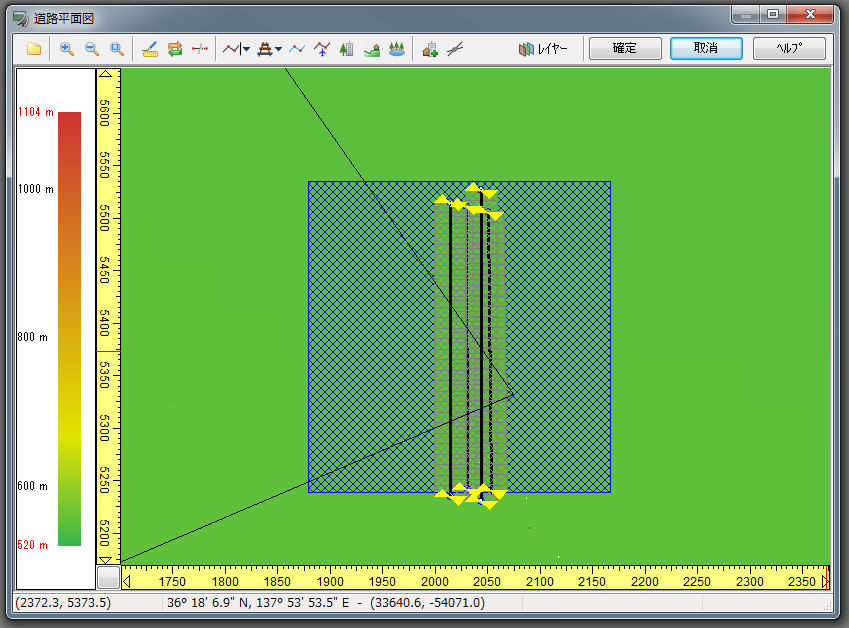
Task: Select the zoom-to-area magnifier tool
Action: click(x=116, y=49)
